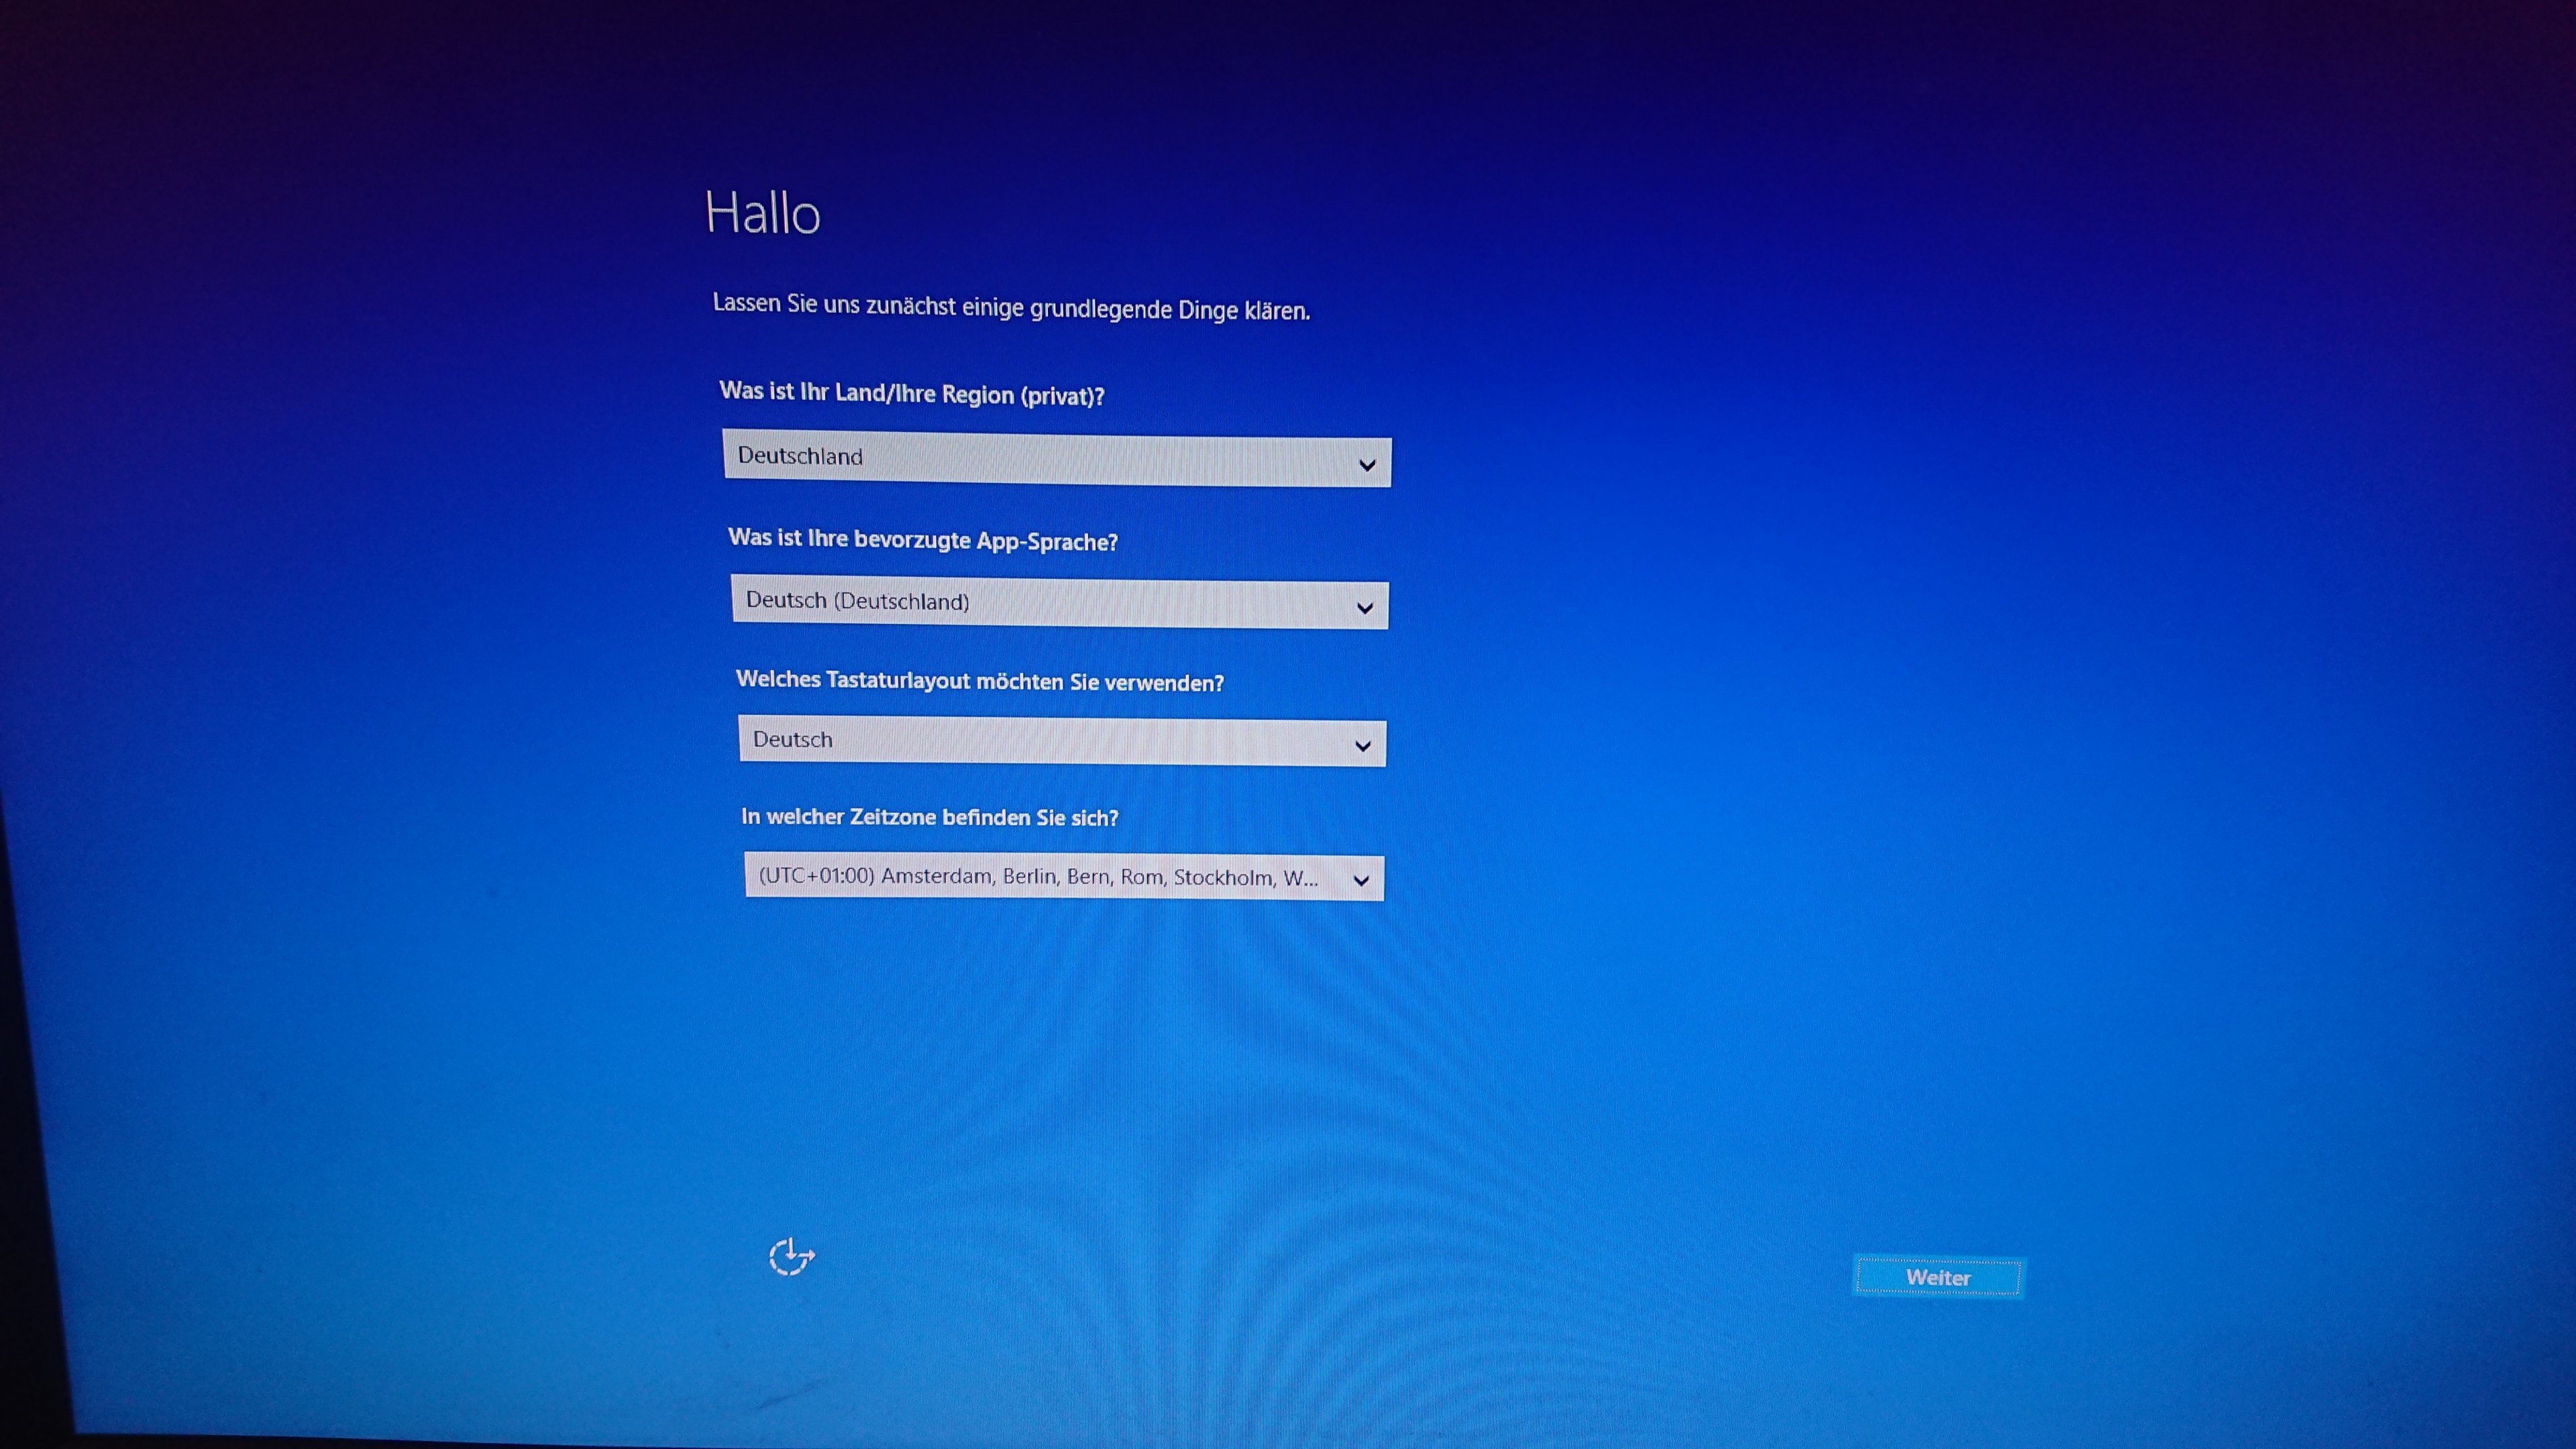Click the 'Lassen Sie uns zunächst' subtitle text
The height and width of the screenshot is (1449, 2576).
click(1010, 307)
